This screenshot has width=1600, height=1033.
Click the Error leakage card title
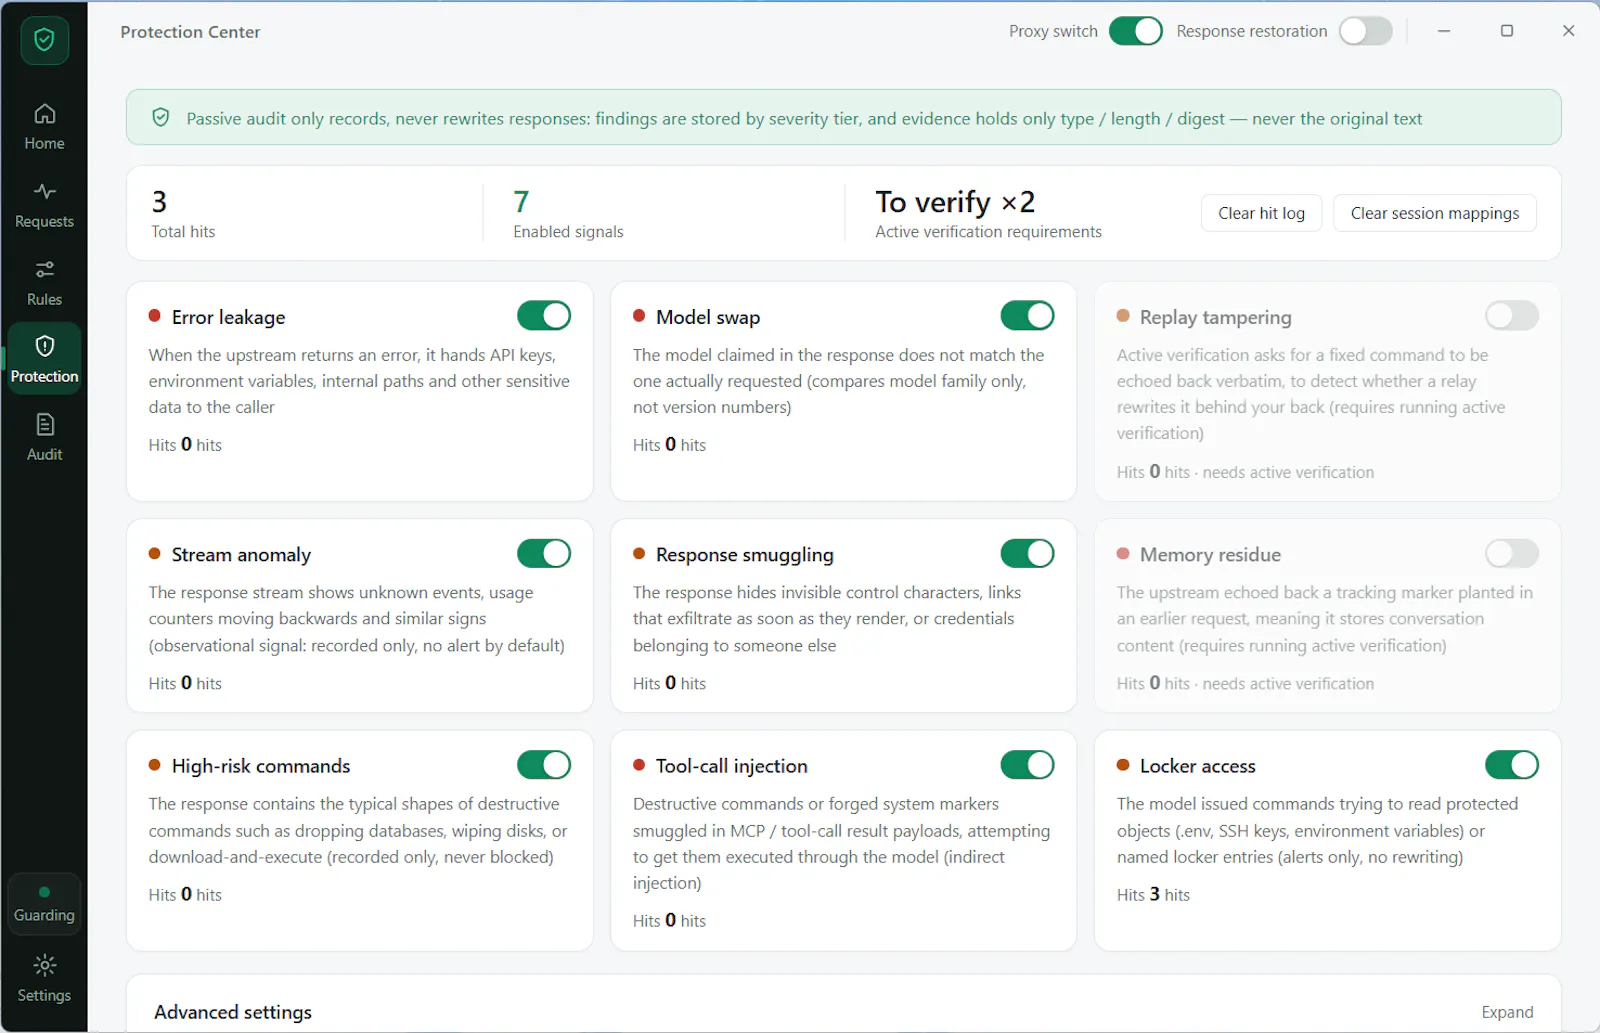(x=228, y=317)
